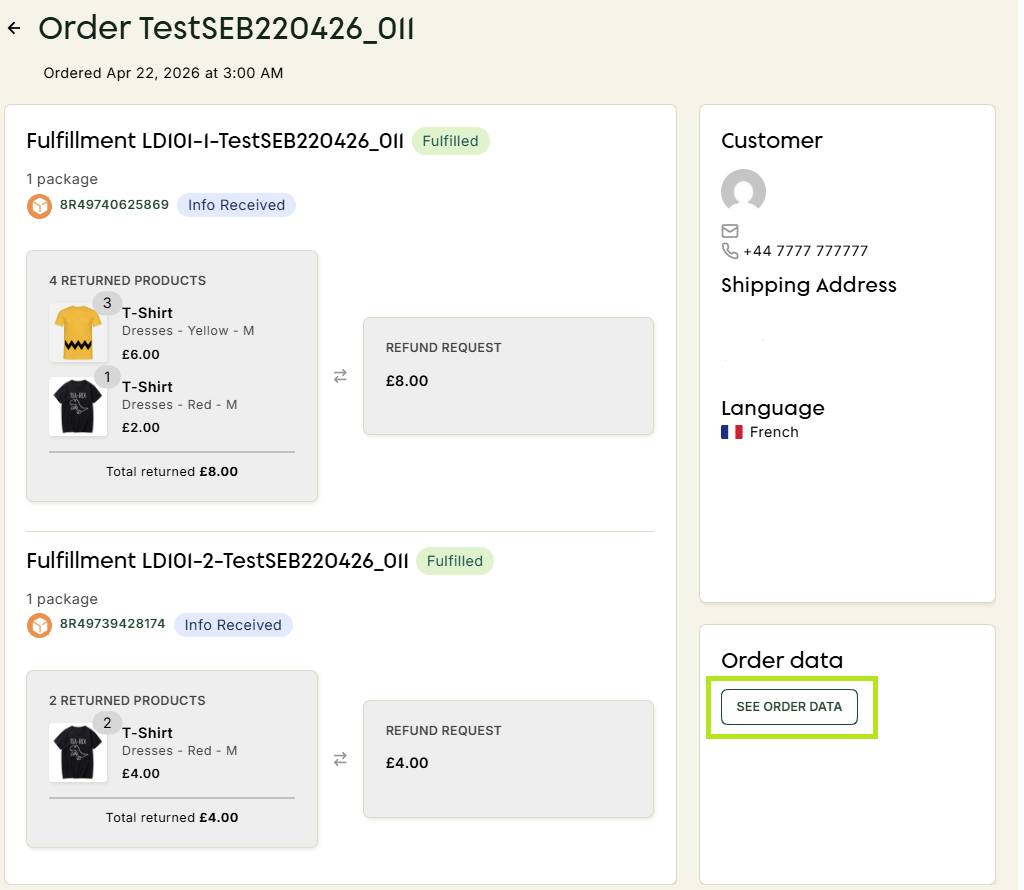Open tracking number 8R49740625869
The width and height of the screenshot is (1024, 890).
click(x=114, y=204)
